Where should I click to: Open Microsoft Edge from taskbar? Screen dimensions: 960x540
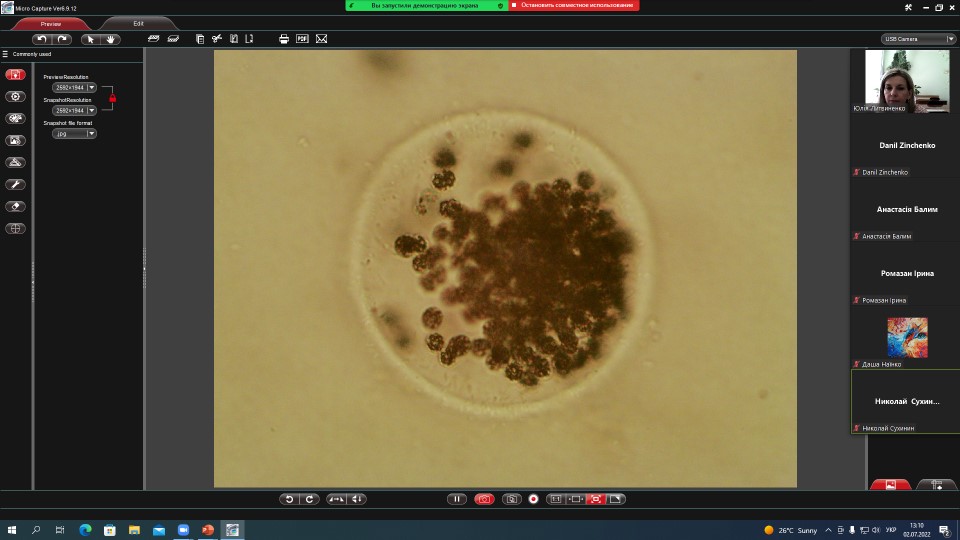coord(85,530)
